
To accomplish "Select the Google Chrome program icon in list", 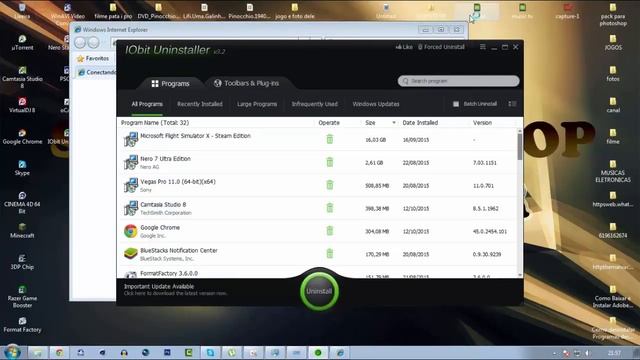I will [x=131, y=231].
